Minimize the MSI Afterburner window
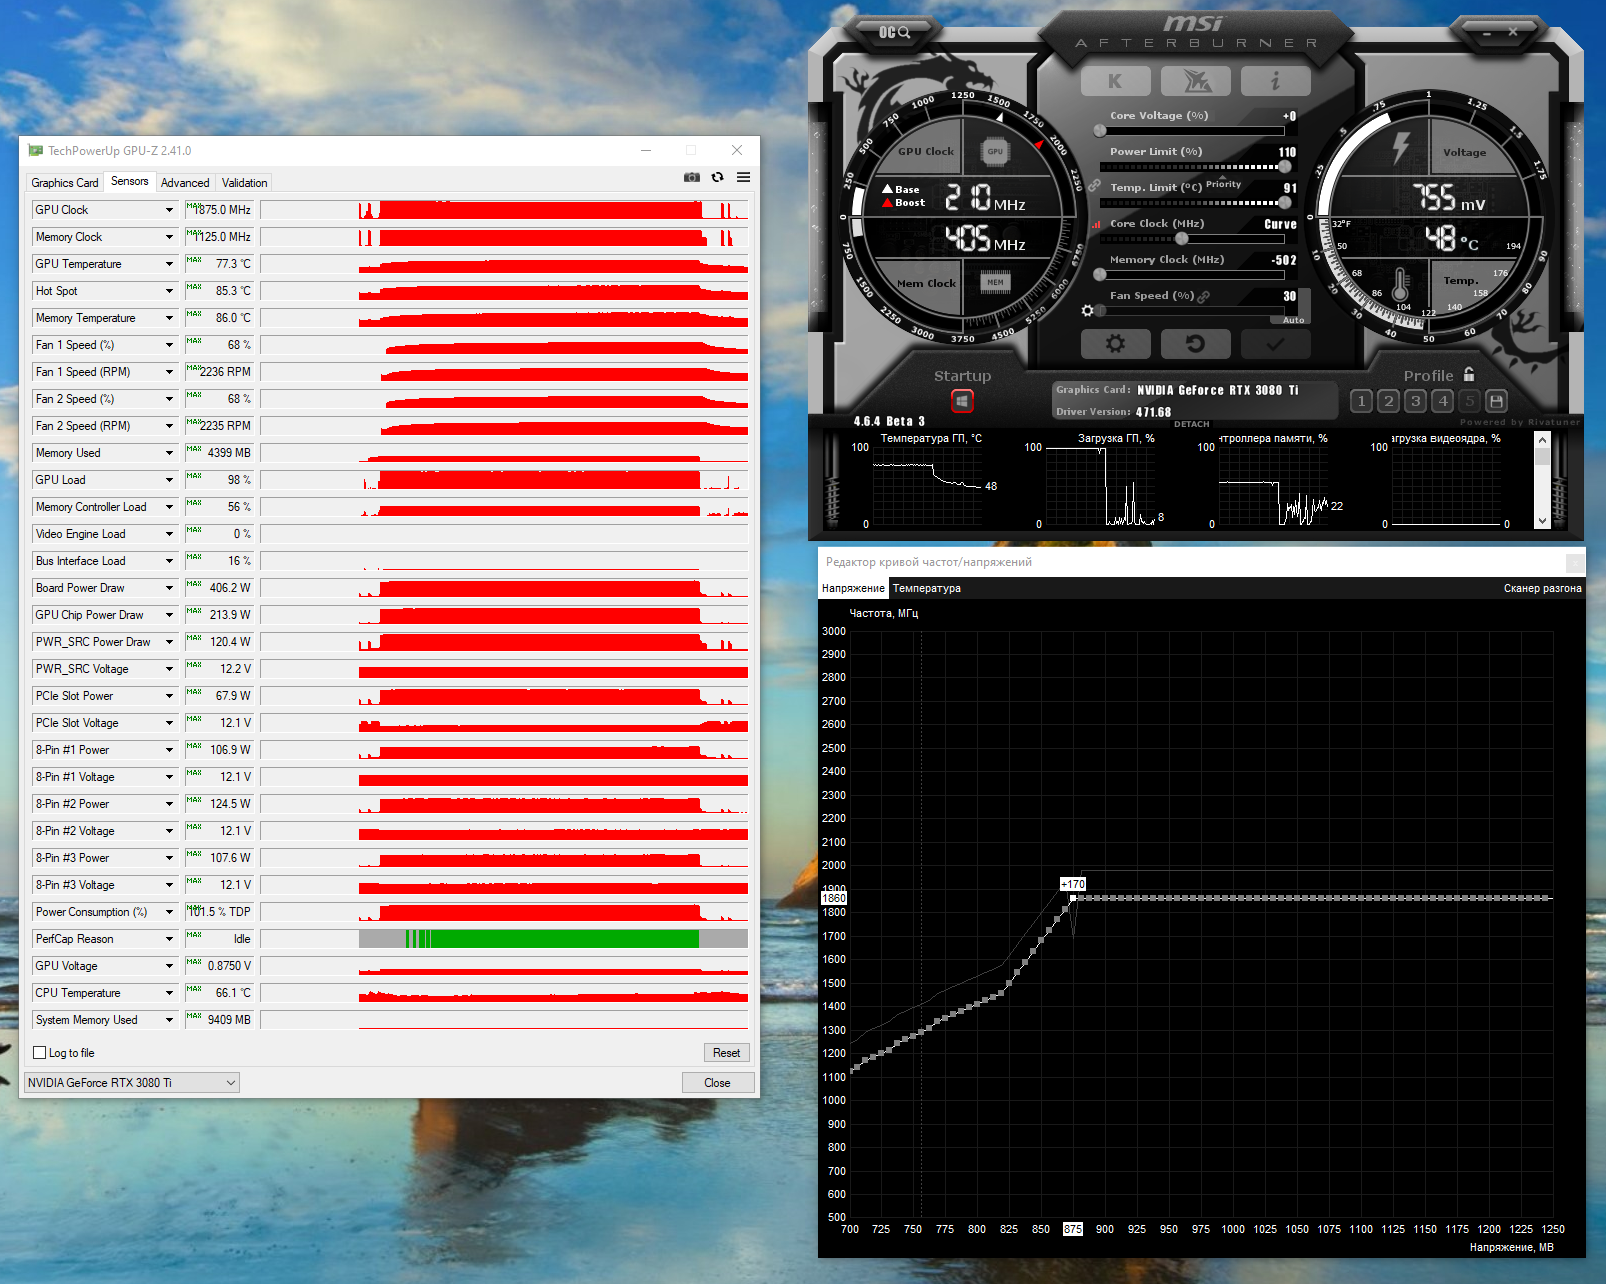 coord(1487,34)
